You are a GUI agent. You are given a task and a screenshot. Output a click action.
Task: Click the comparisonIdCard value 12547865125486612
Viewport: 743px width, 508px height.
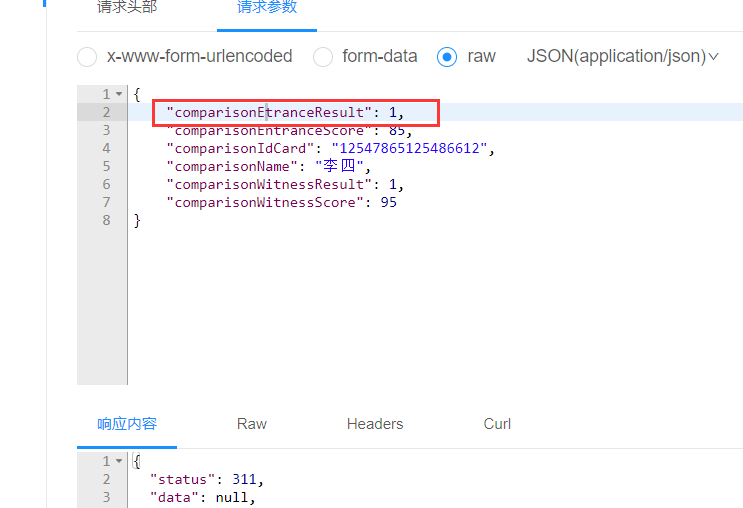coord(409,148)
